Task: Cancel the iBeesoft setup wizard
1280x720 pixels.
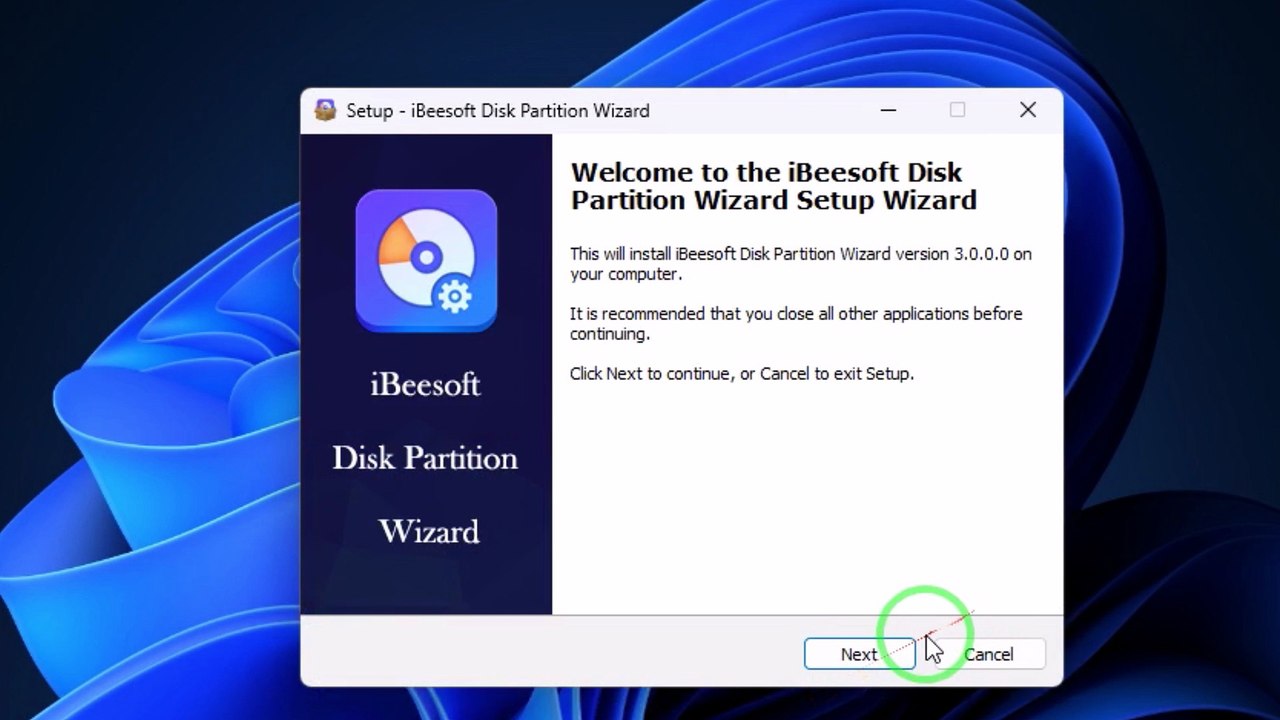Action: pyautogui.click(x=989, y=654)
